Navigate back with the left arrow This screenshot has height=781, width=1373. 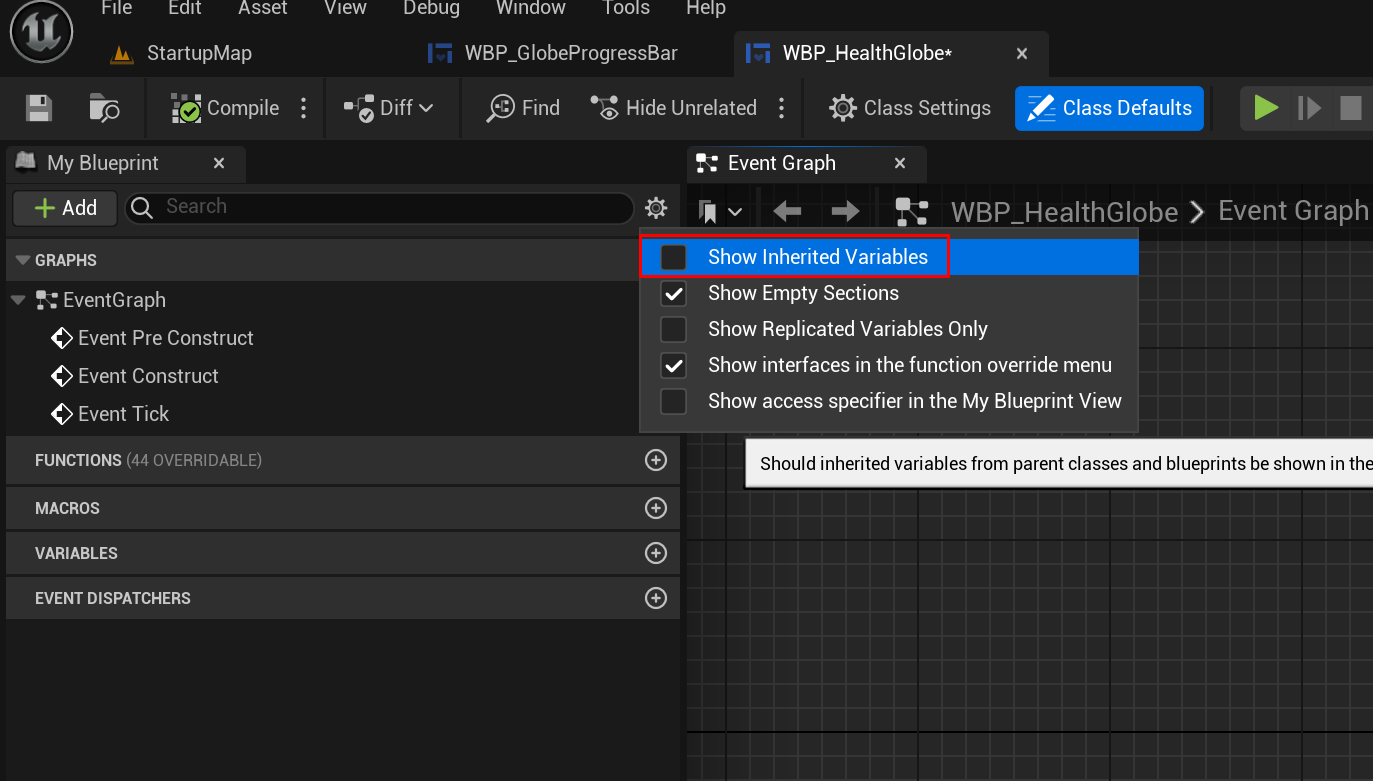pyautogui.click(x=787, y=211)
